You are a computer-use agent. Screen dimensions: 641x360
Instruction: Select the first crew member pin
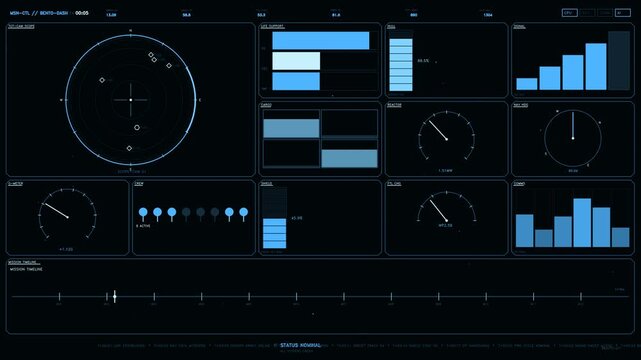coord(143,214)
